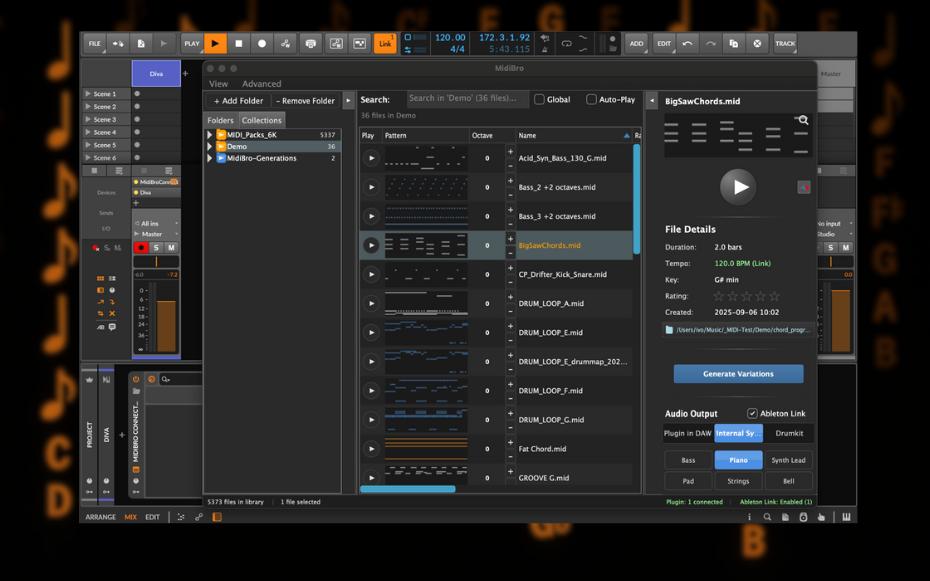Enable the Global search checkbox in MidiBro
This screenshot has width=930, height=581.
[x=537, y=99]
